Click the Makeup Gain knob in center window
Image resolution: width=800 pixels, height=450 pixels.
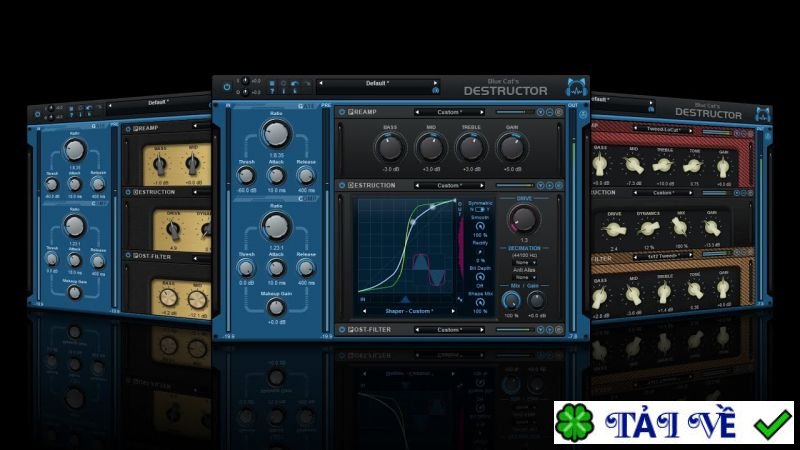[x=276, y=308]
